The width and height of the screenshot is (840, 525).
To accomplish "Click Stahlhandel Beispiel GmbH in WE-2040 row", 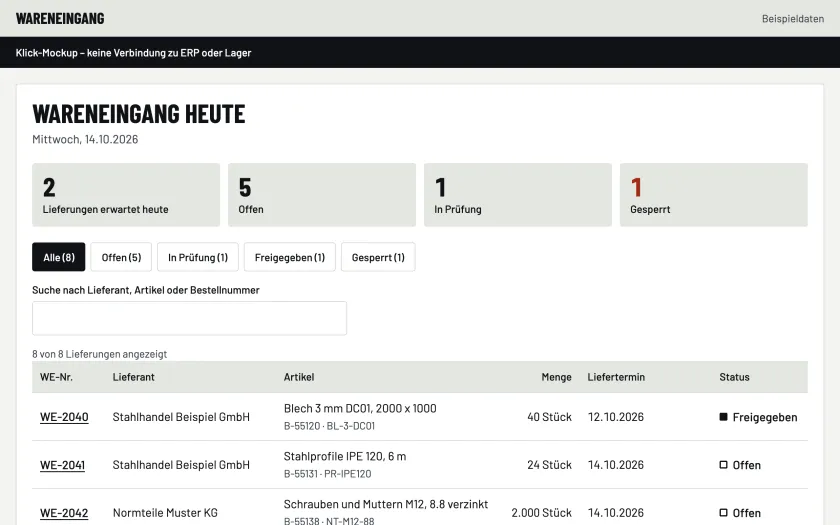I will (x=181, y=417).
